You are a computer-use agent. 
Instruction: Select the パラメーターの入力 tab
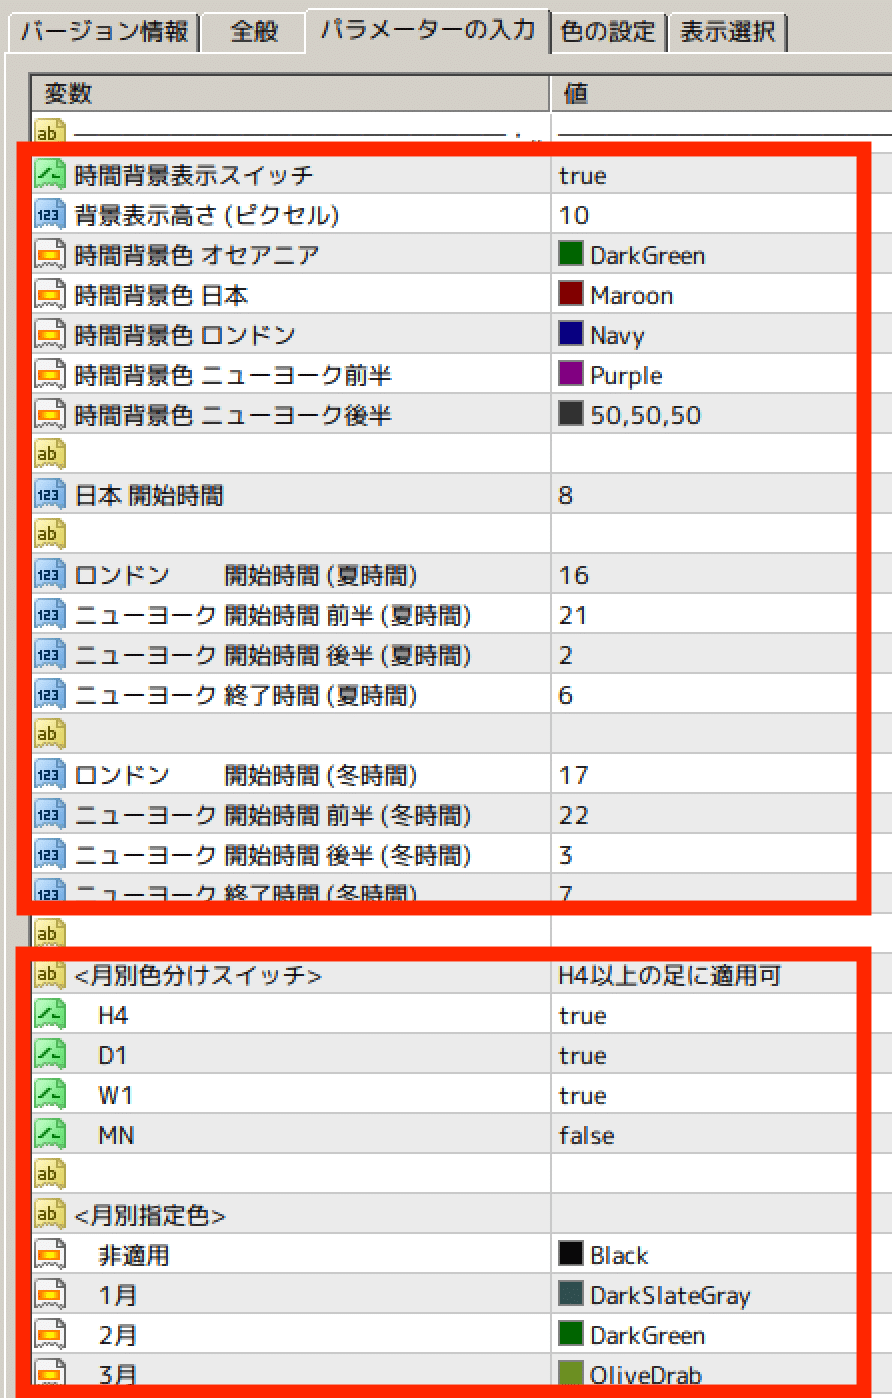(428, 29)
